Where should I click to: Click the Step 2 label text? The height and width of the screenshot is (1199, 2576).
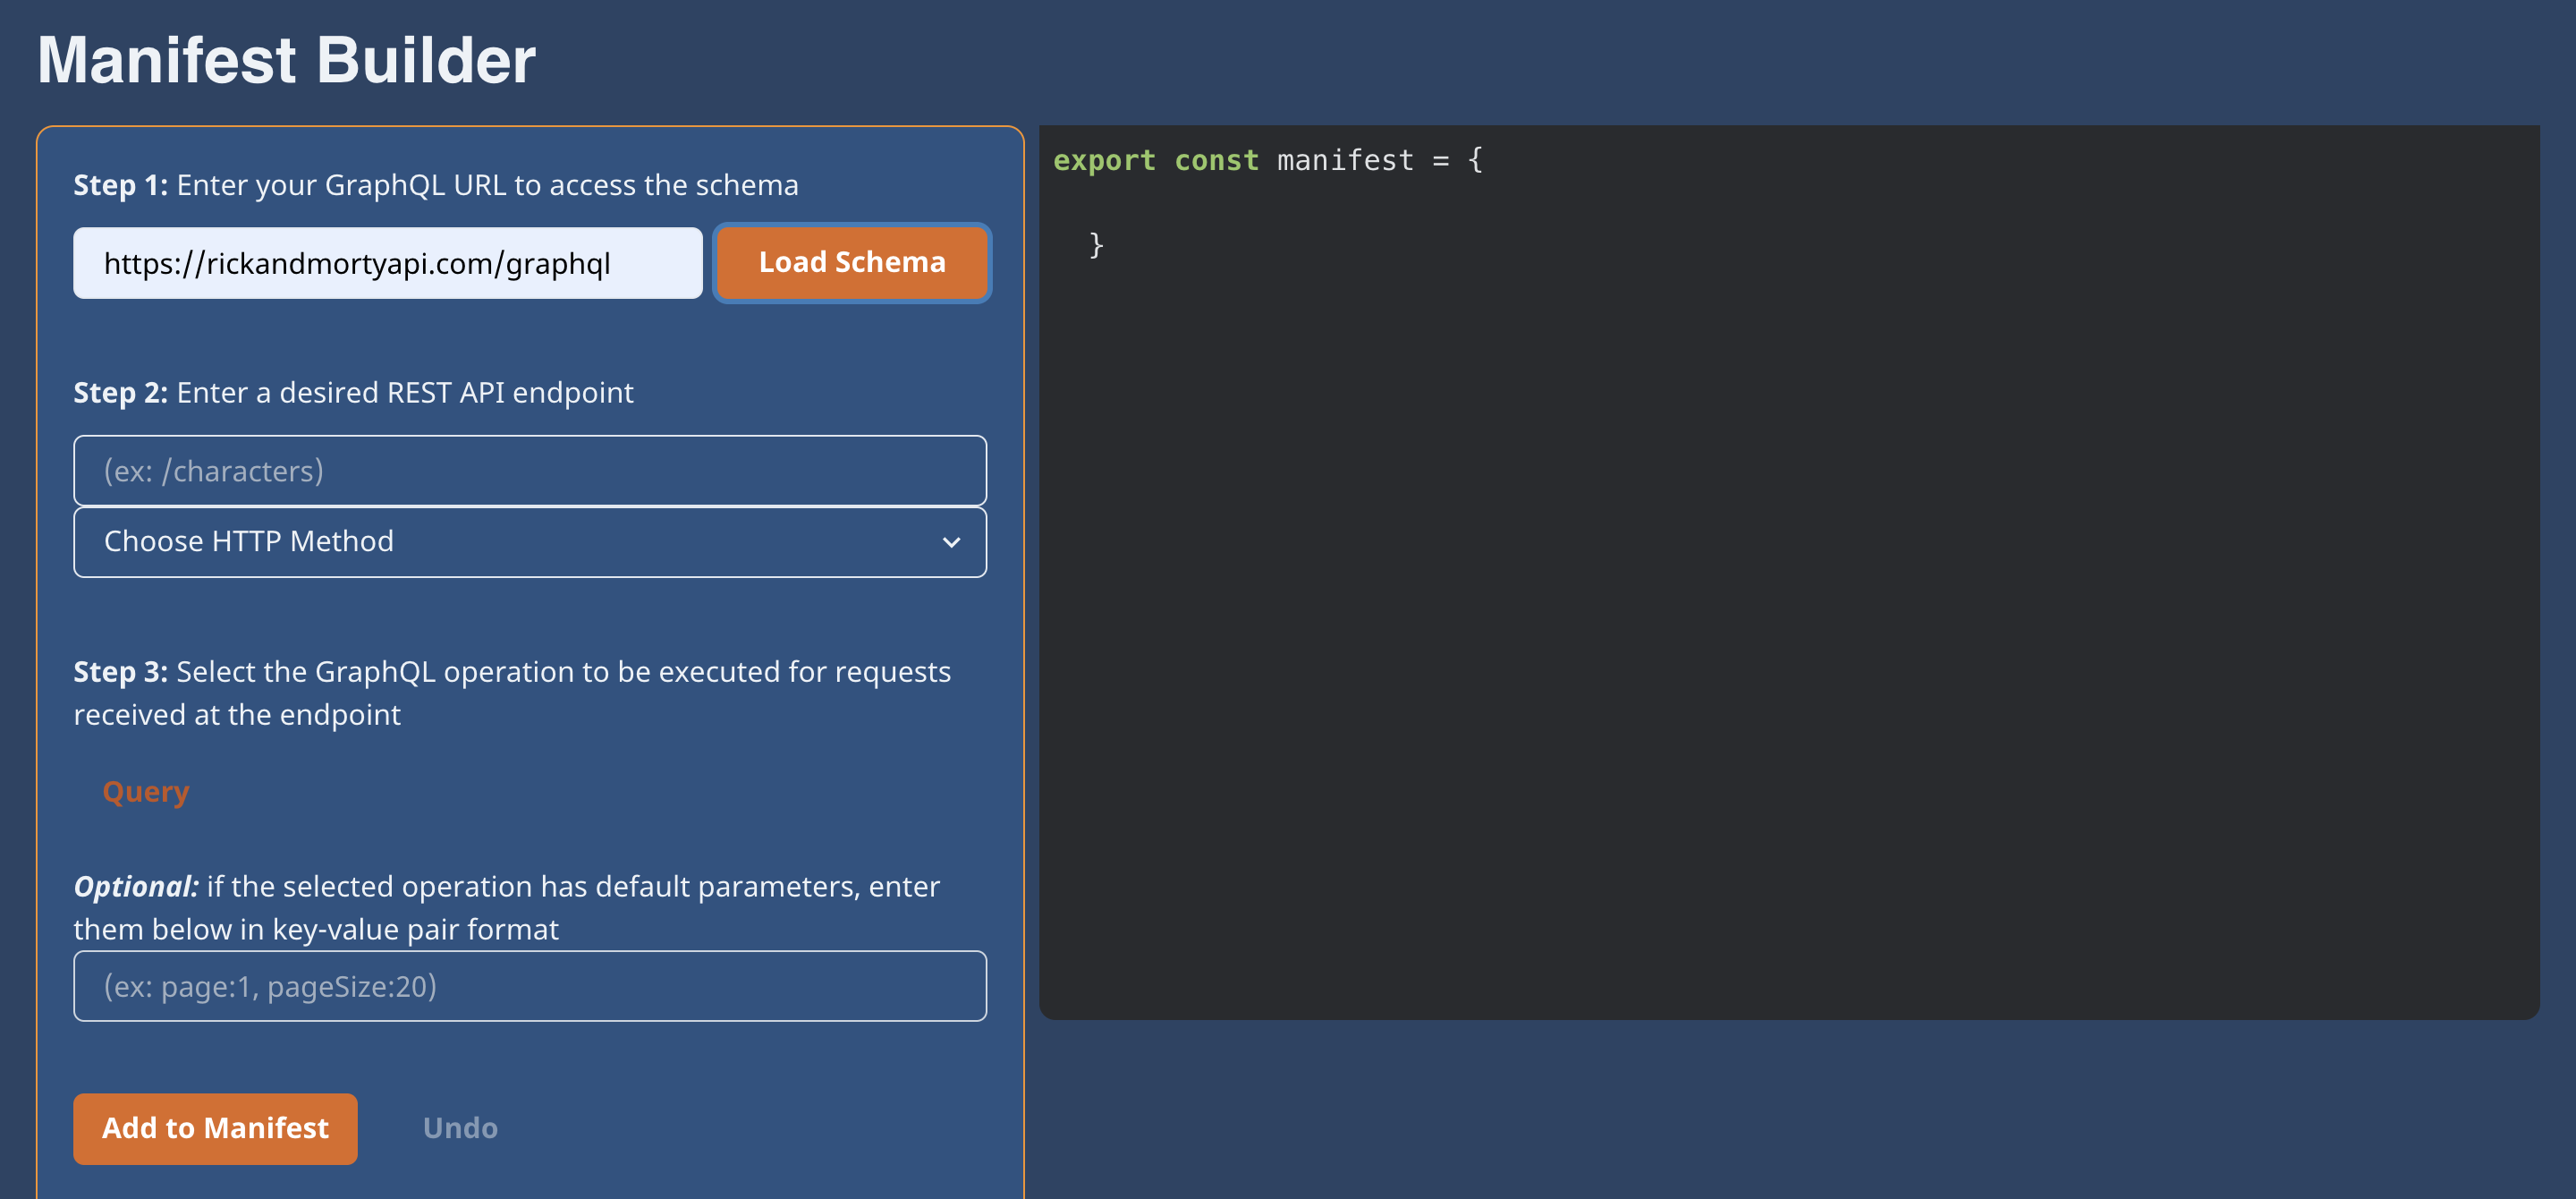pos(120,393)
